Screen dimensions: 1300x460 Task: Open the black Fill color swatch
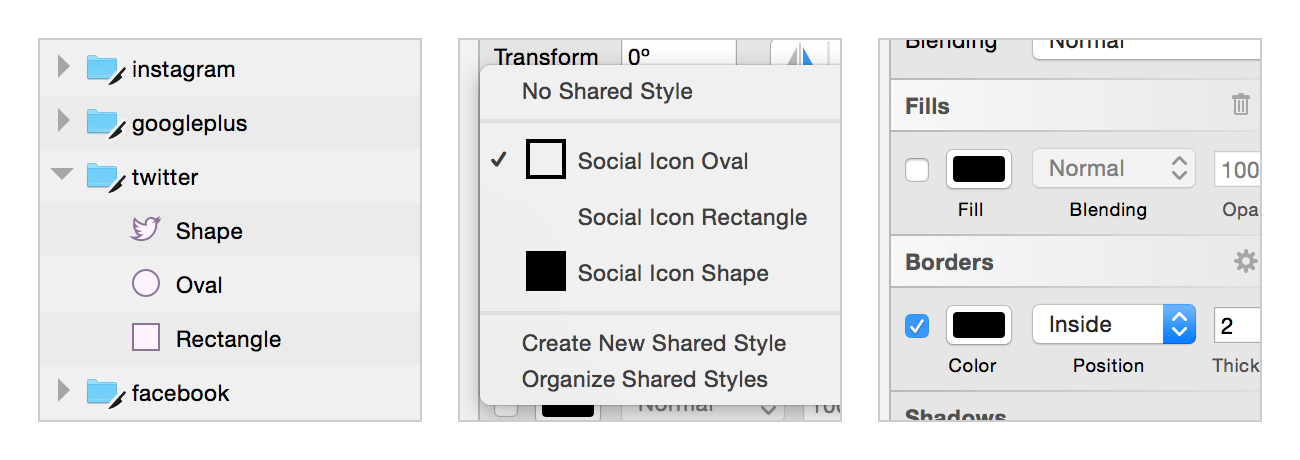(979, 169)
